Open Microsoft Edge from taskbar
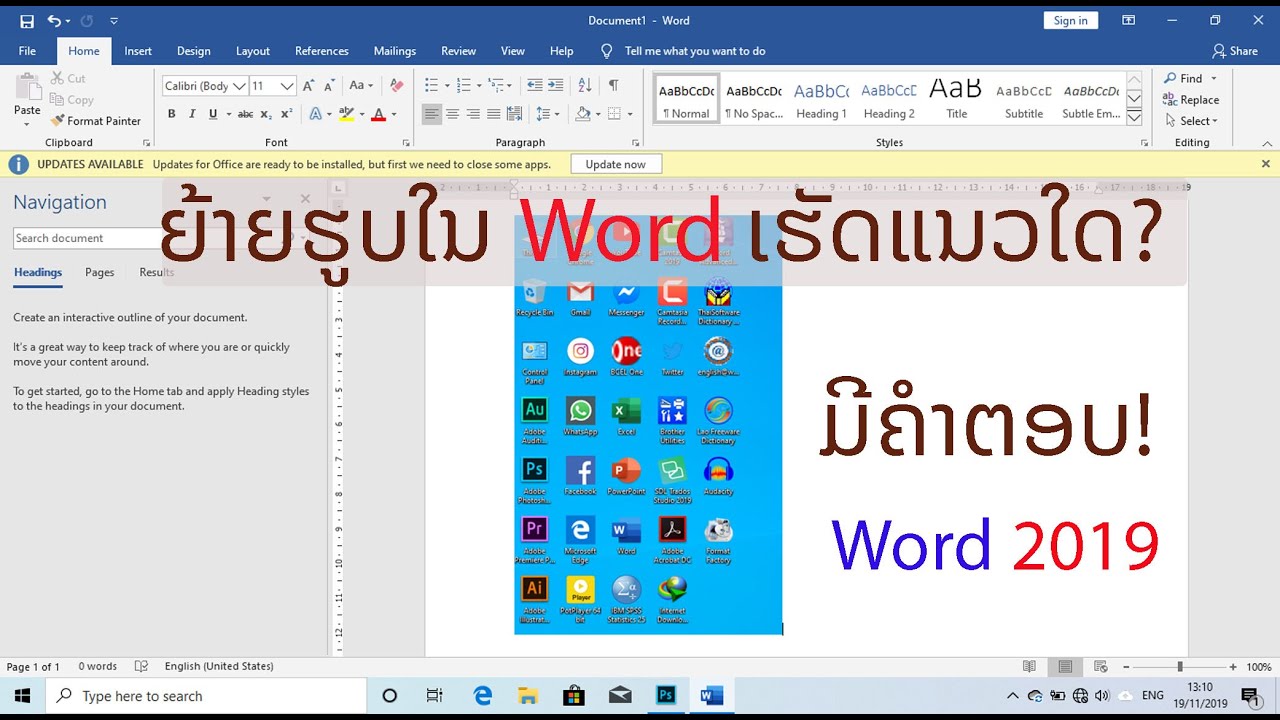The width and height of the screenshot is (1280, 720). 483,696
